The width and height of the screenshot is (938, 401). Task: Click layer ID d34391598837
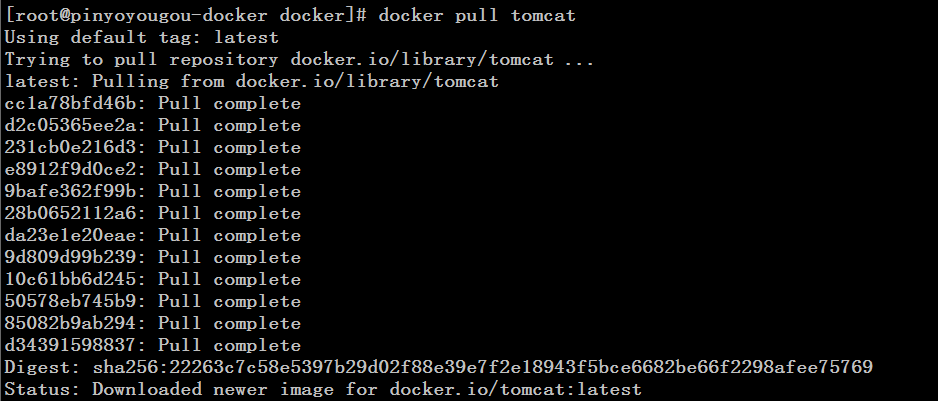coord(71,345)
